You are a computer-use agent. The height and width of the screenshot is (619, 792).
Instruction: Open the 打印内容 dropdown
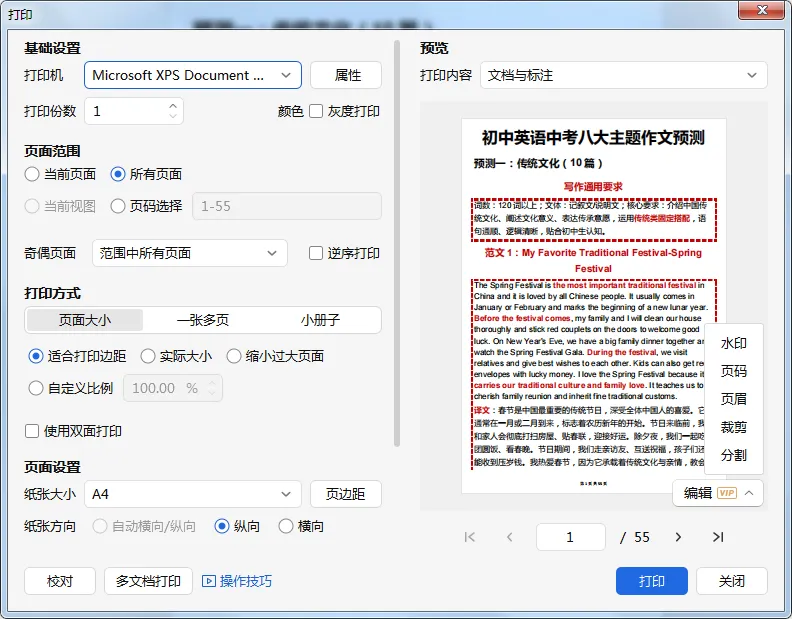point(624,75)
